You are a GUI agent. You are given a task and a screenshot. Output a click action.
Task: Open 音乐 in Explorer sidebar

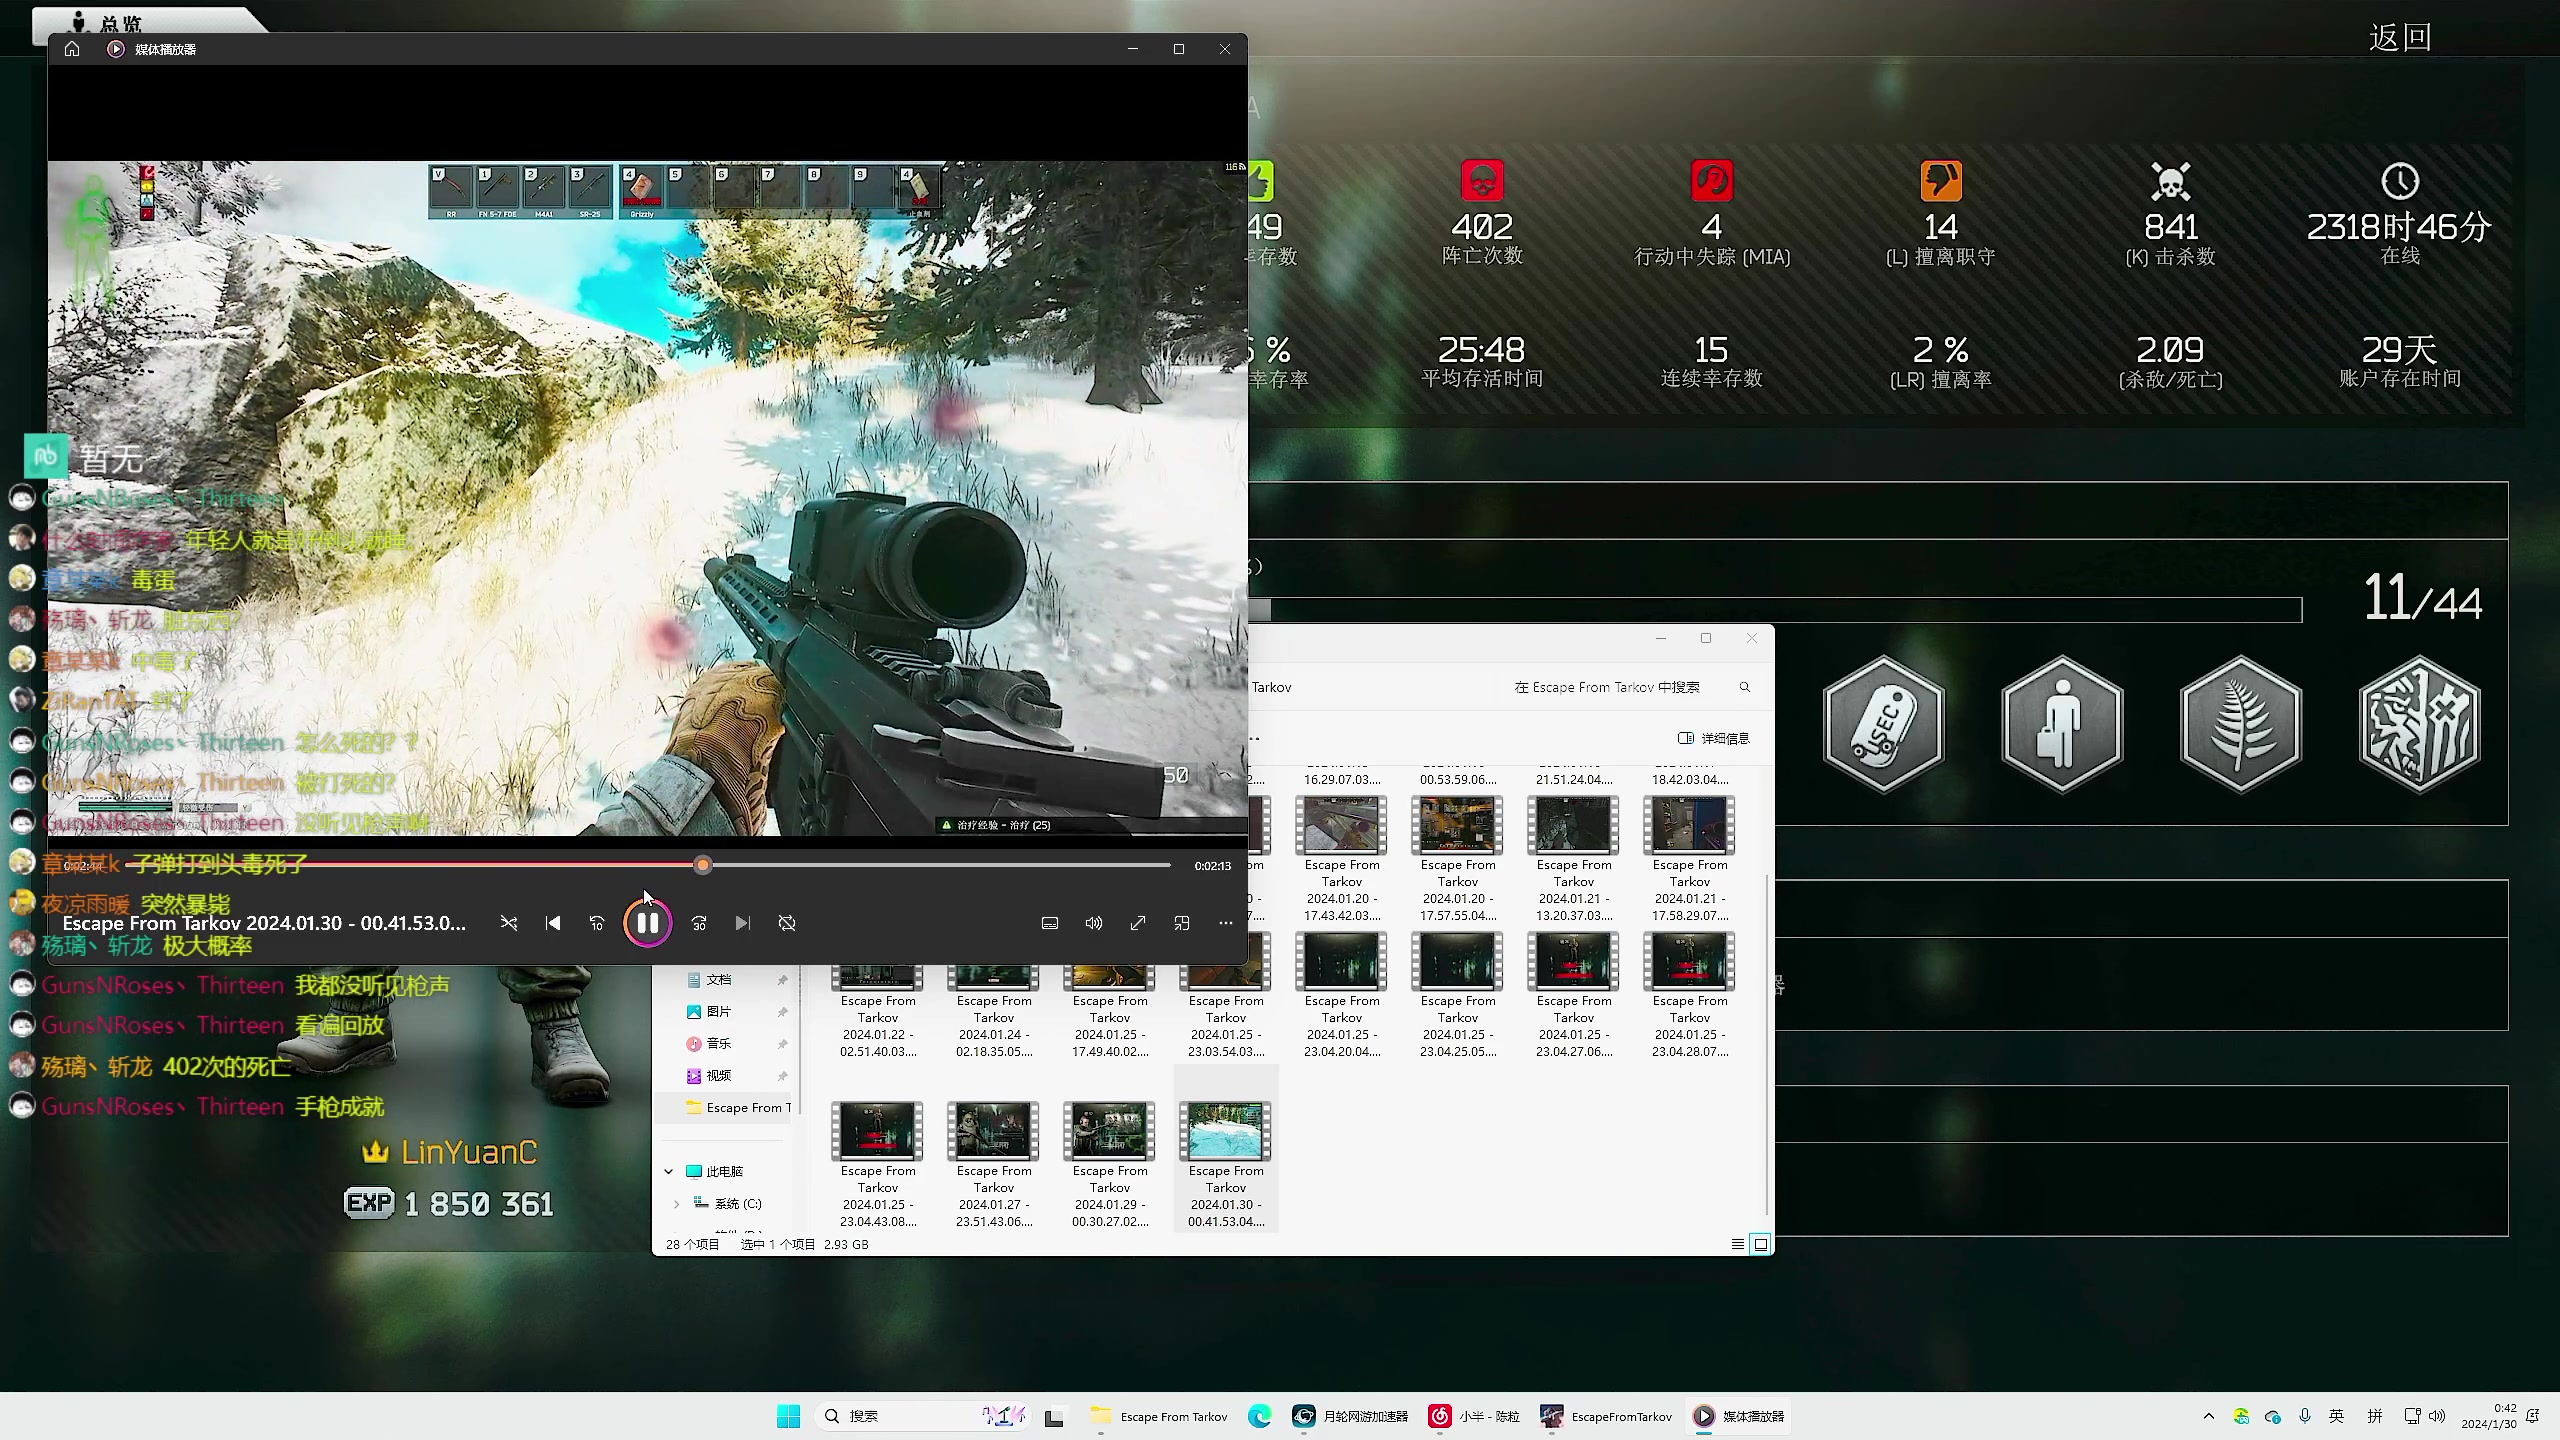pyautogui.click(x=718, y=1043)
